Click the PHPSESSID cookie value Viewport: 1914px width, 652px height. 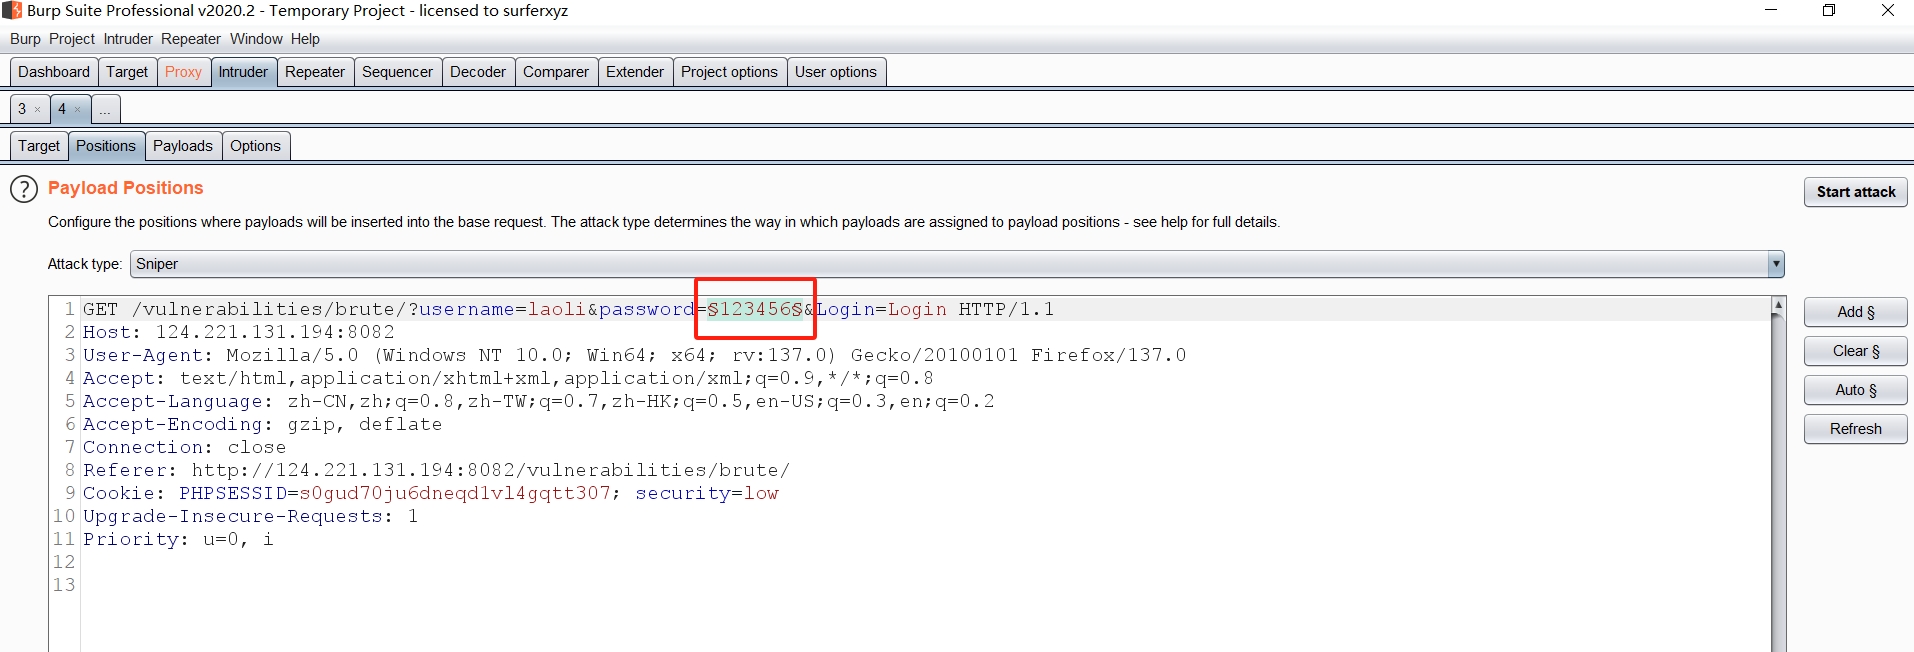pos(455,493)
